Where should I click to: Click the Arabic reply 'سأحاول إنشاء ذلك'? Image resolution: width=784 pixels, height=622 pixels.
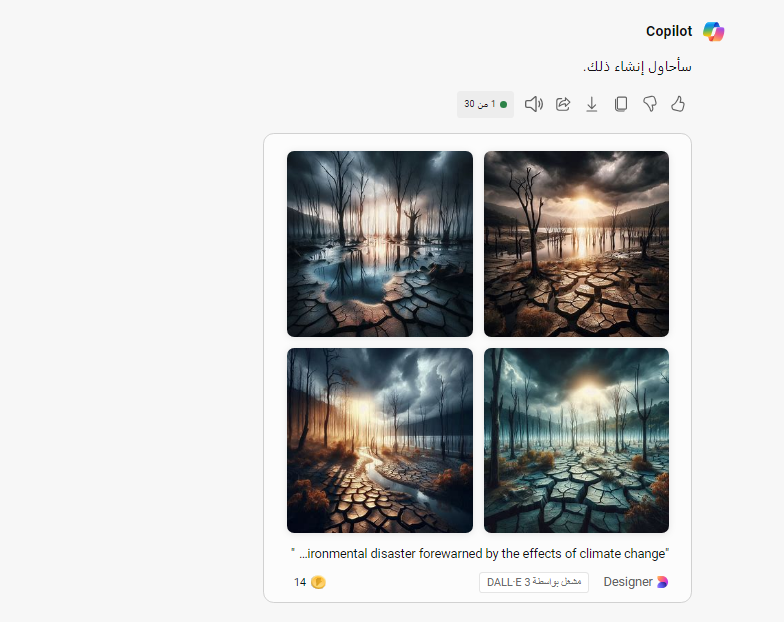tap(637, 66)
